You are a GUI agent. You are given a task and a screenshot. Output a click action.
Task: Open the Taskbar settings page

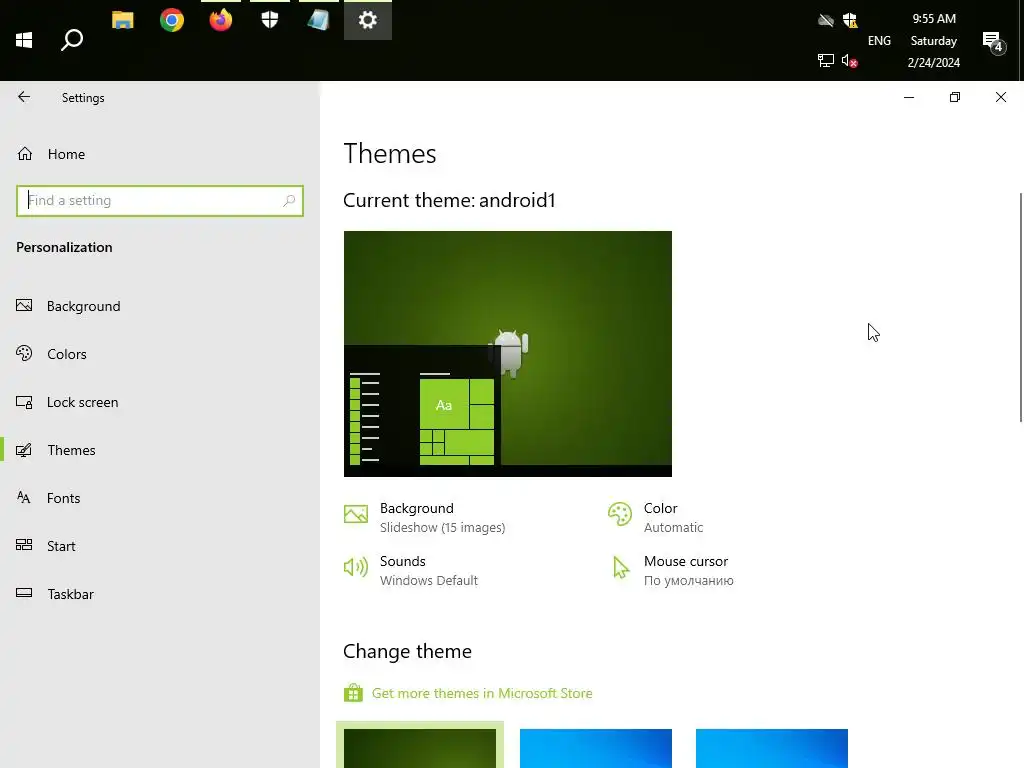(160, 594)
